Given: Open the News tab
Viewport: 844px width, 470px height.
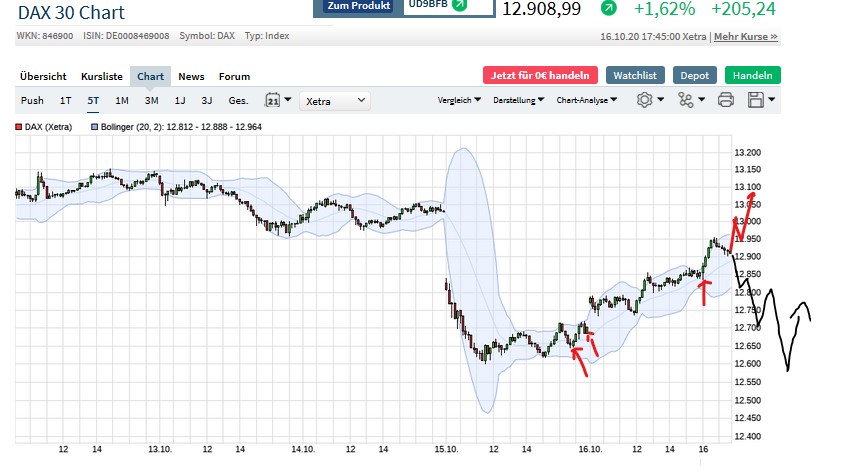Looking at the screenshot, I should pos(191,76).
